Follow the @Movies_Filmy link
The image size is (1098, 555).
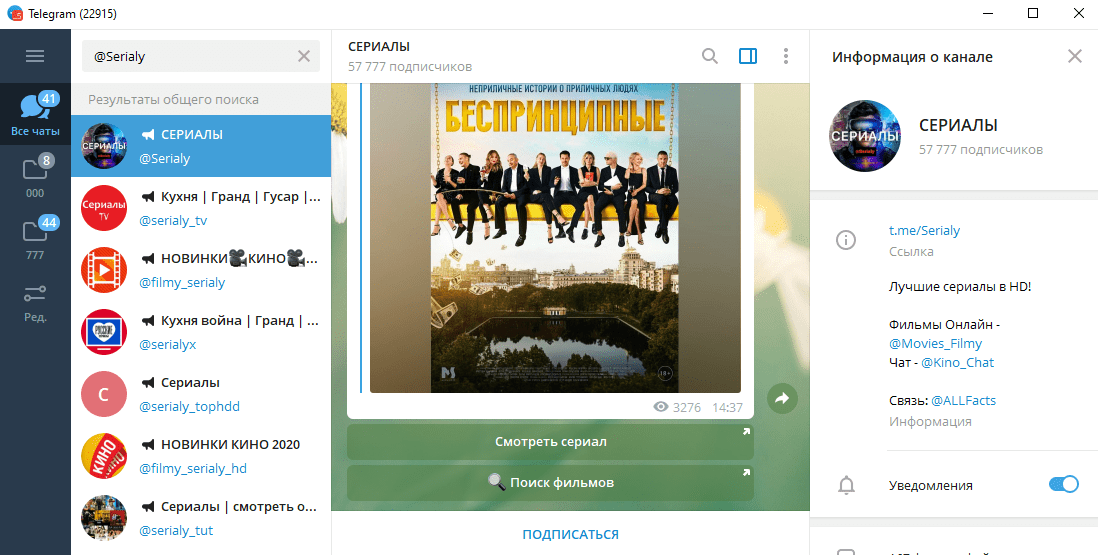930,344
